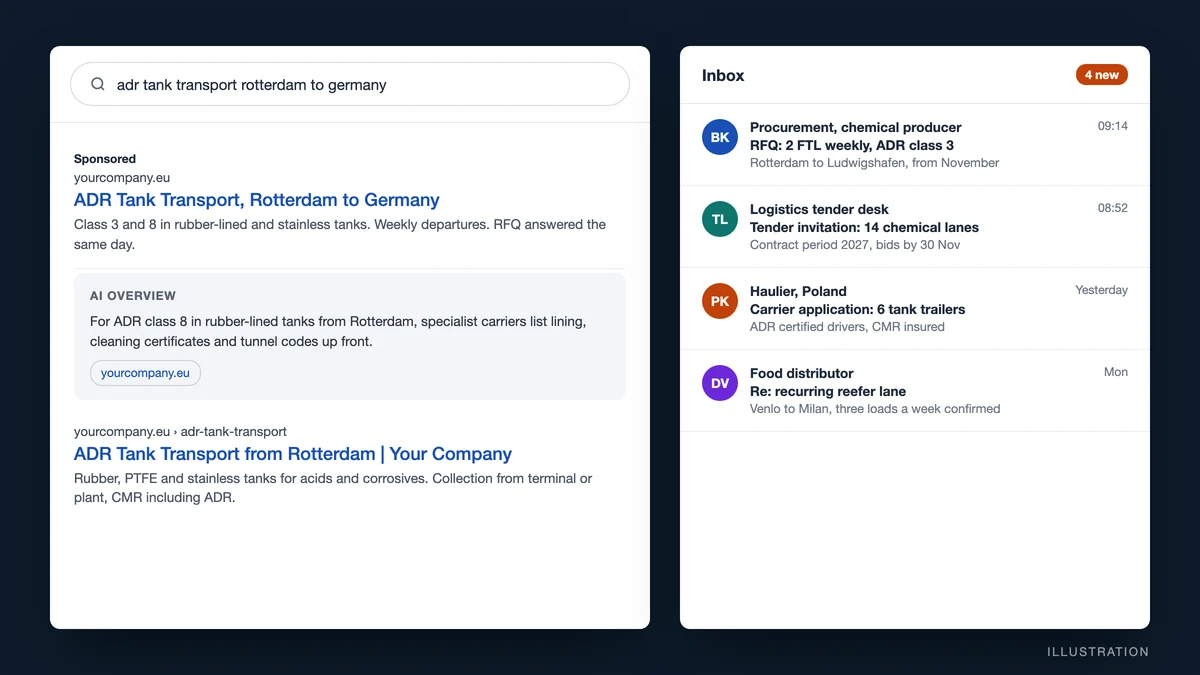Click the AI OVERVIEW heading
The width and height of the screenshot is (1200, 675).
click(x=133, y=296)
